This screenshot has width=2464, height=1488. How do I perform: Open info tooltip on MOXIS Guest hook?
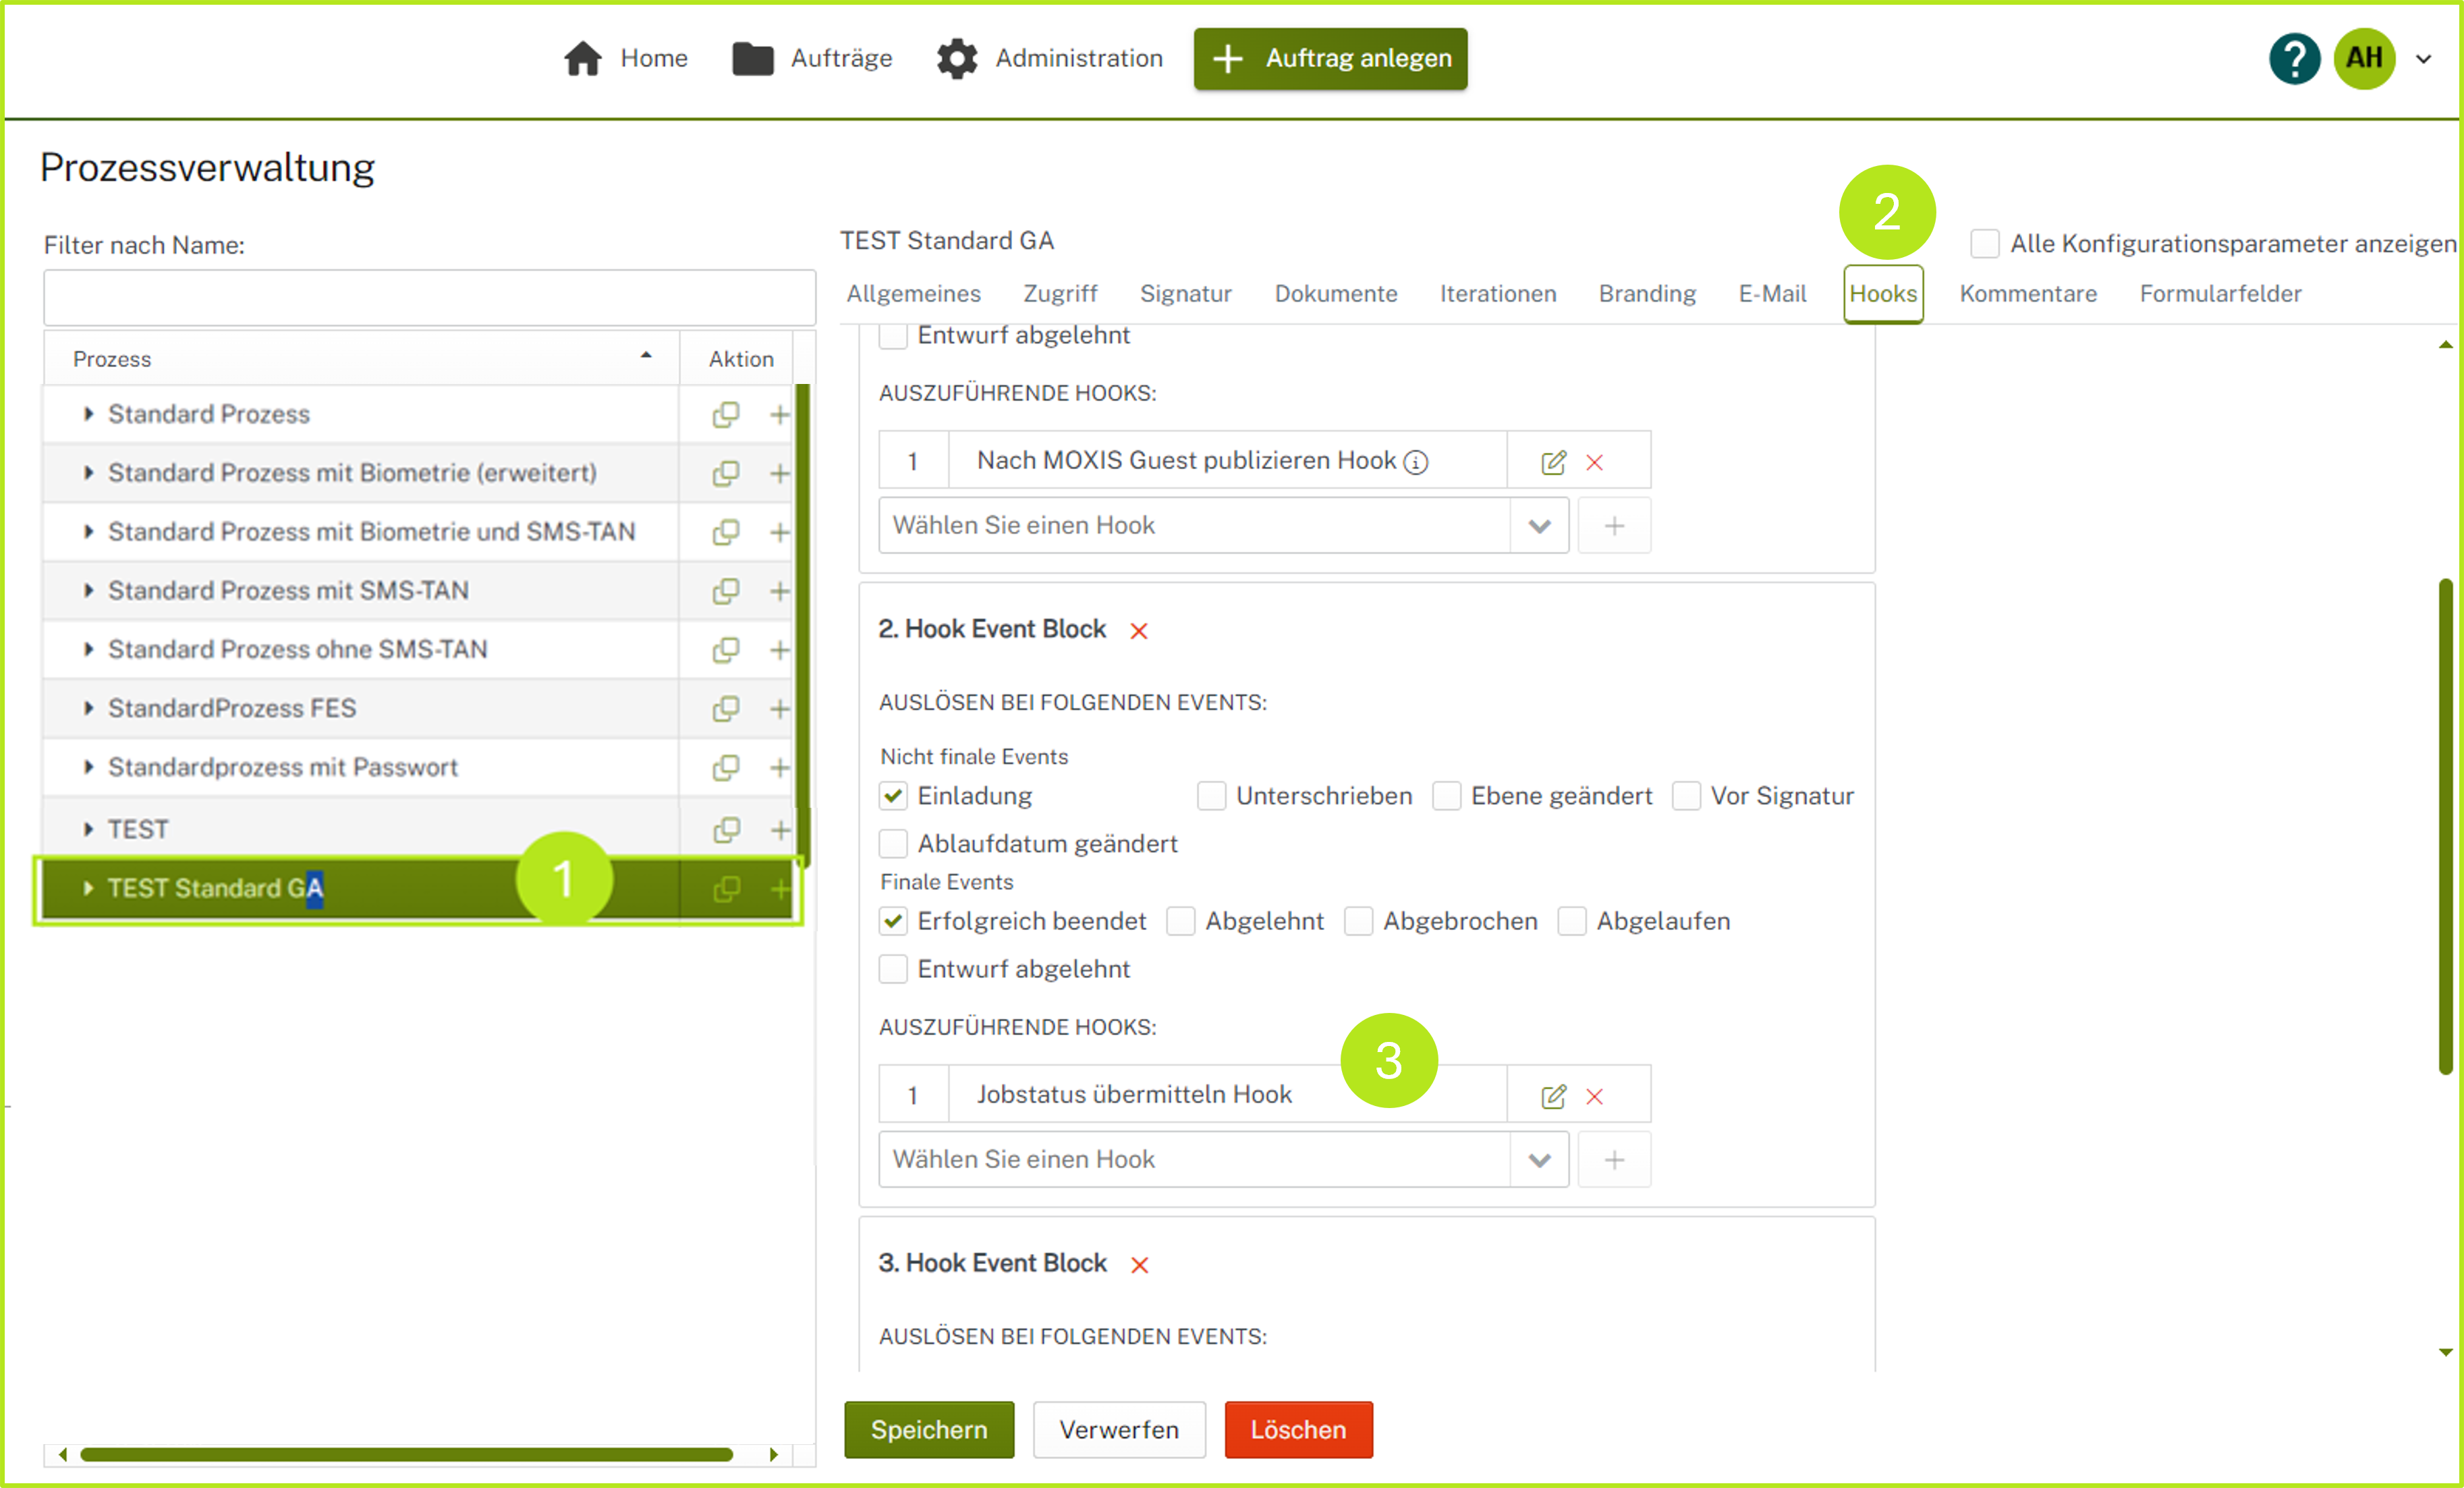pos(1416,461)
